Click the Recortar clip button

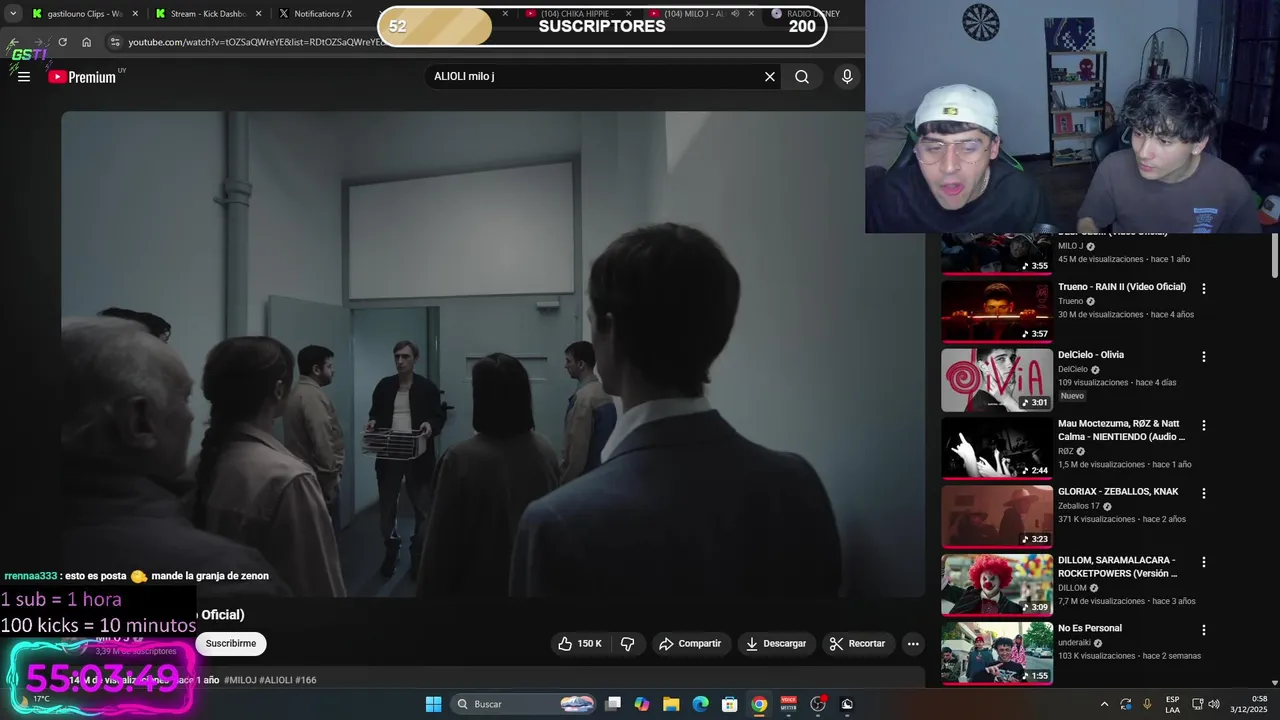[x=858, y=644]
